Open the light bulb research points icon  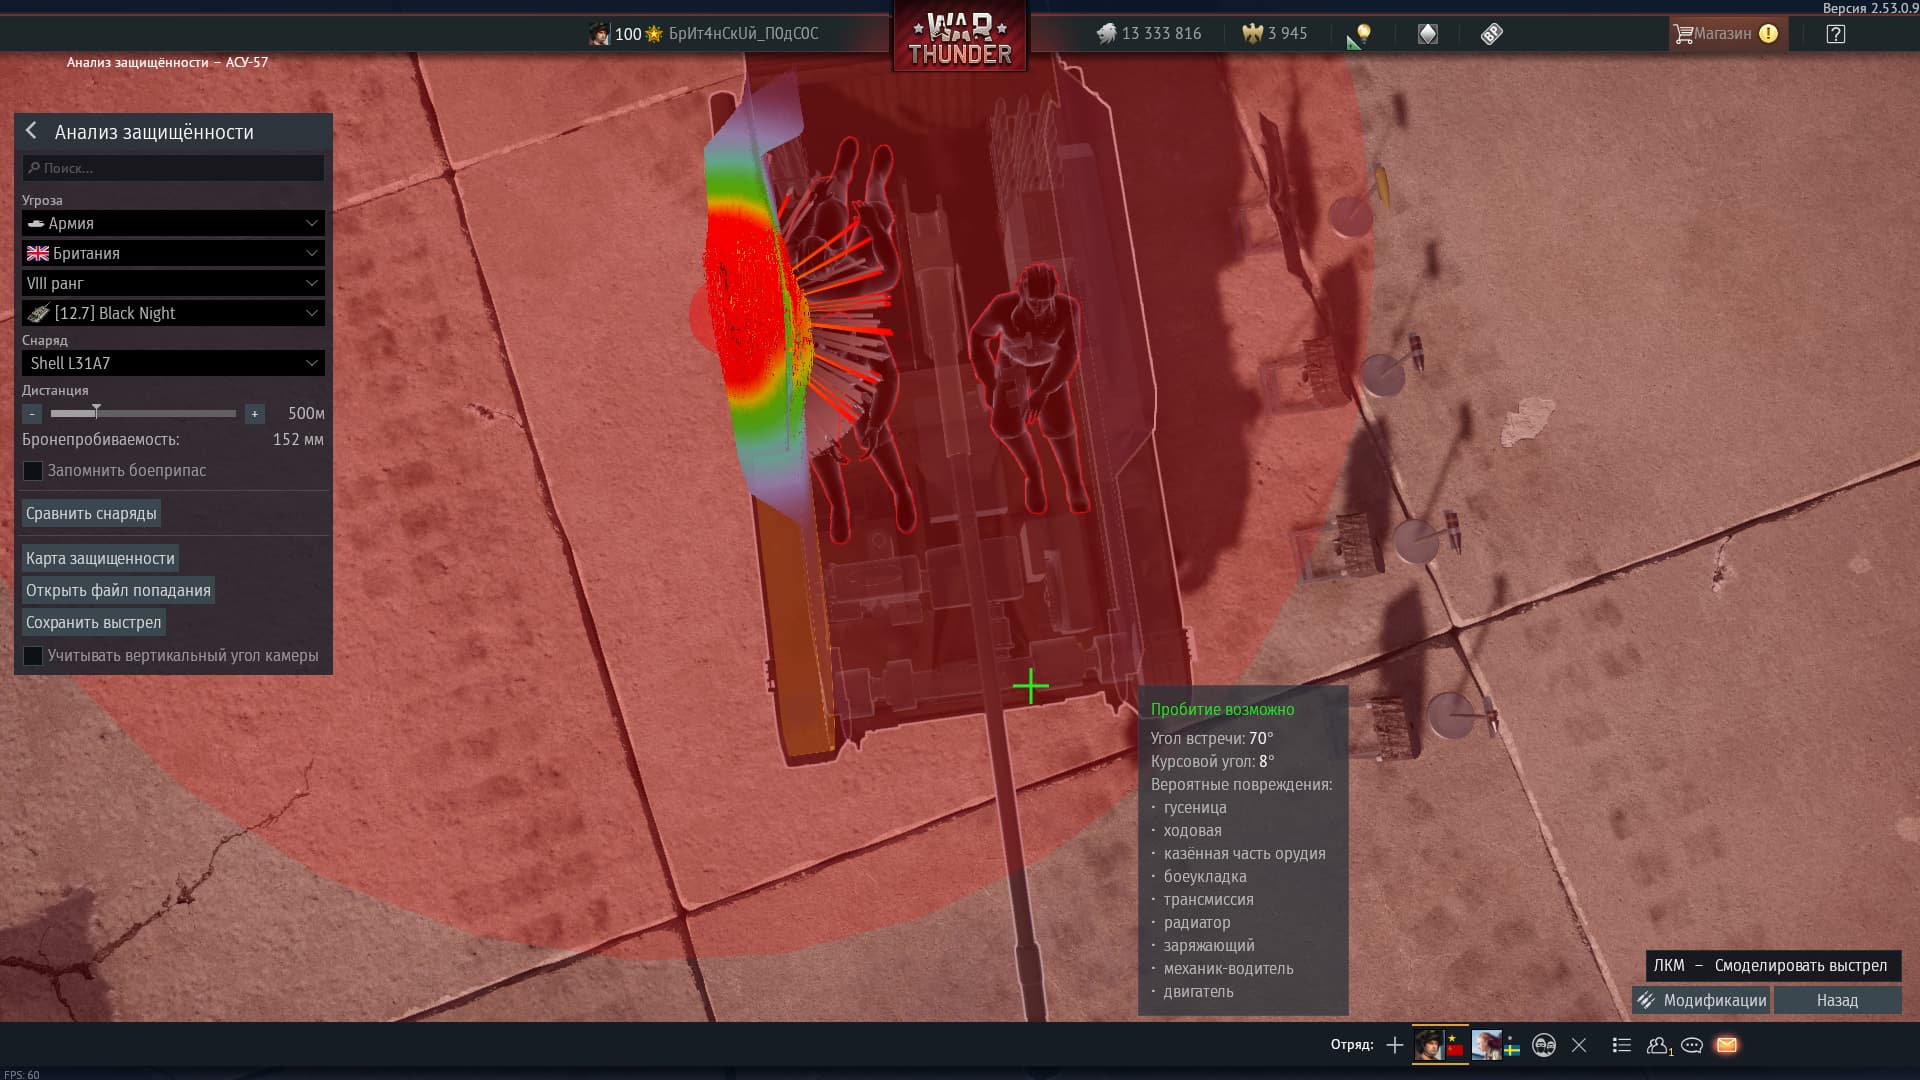(x=1362, y=34)
